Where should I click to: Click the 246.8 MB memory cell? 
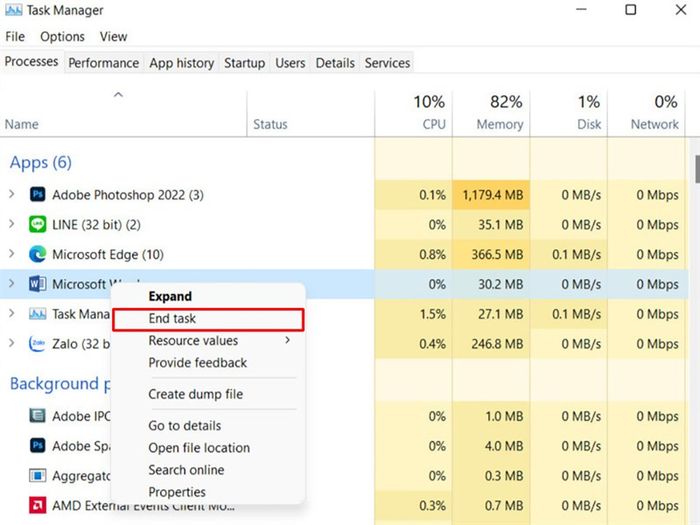point(491,344)
